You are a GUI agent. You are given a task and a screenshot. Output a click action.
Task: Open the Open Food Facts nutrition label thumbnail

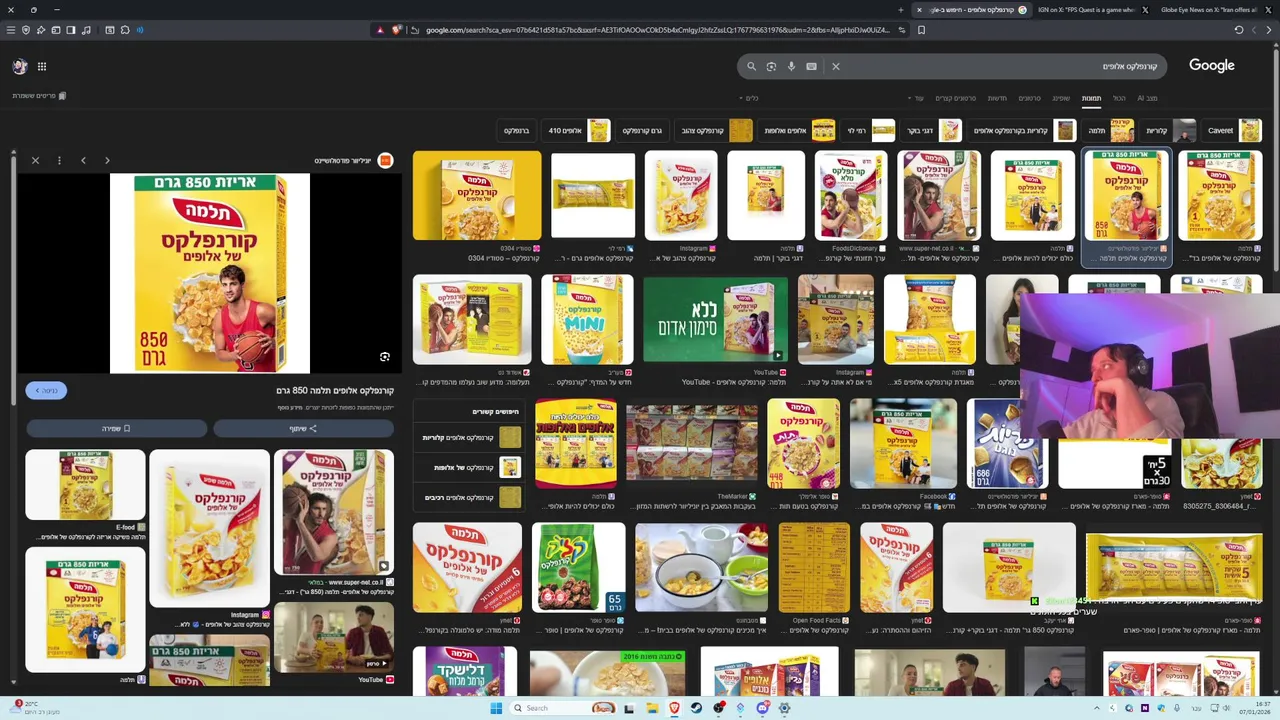click(814, 567)
